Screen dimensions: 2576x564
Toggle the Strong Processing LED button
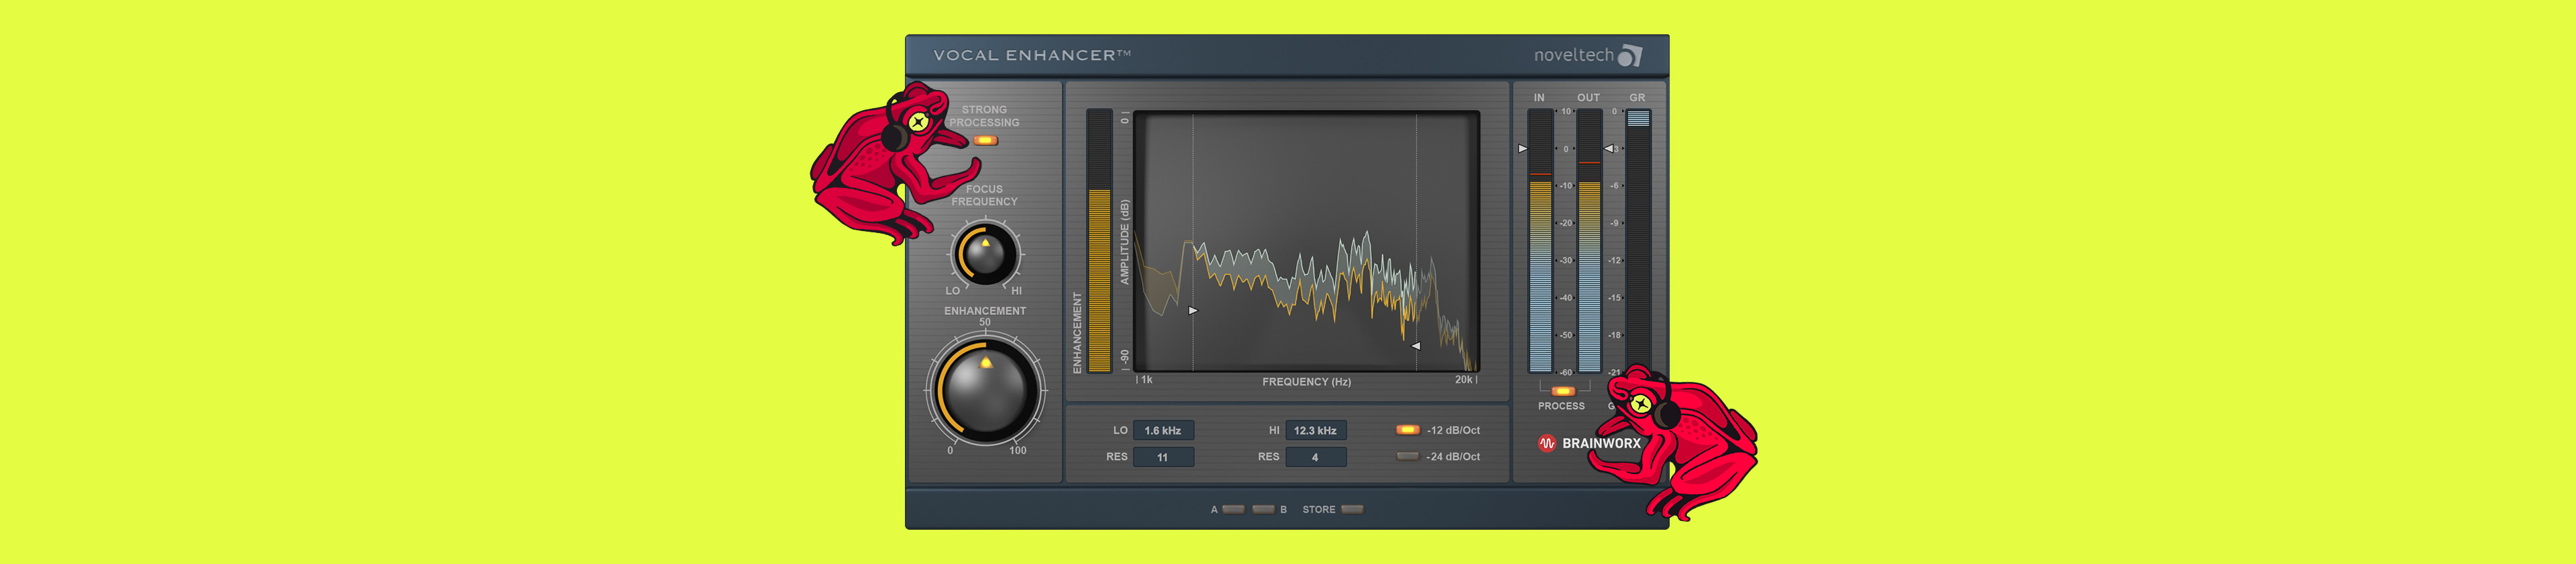(985, 140)
